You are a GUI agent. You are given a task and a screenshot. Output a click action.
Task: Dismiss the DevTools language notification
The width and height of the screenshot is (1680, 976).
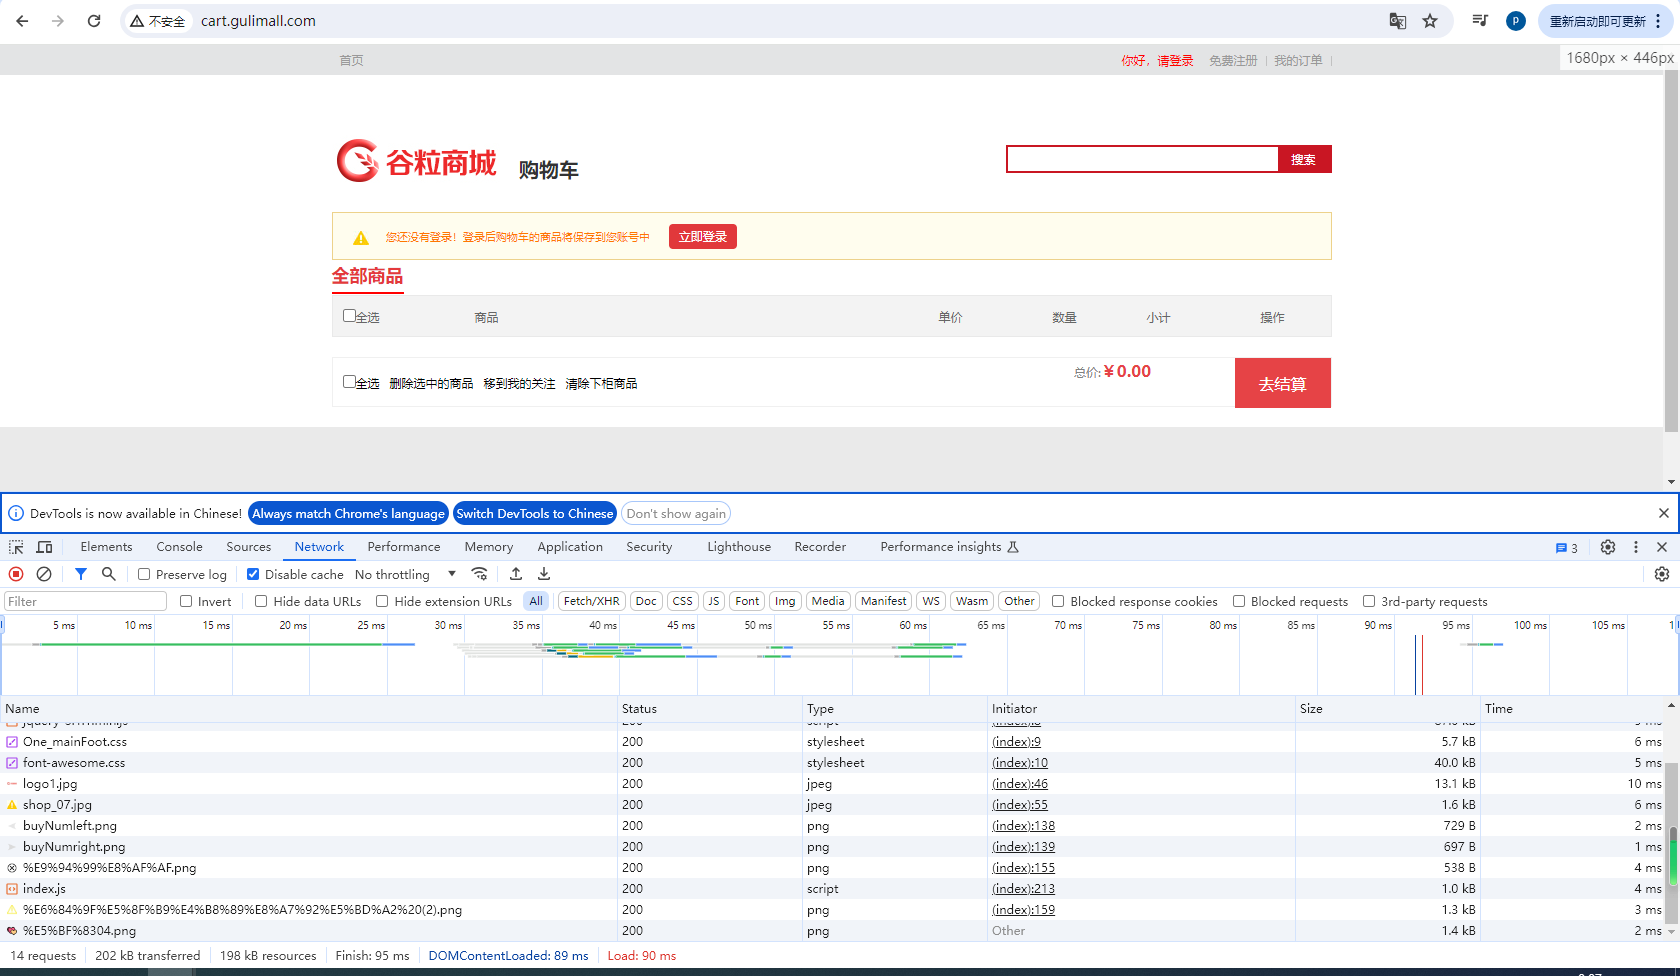[1664, 513]
